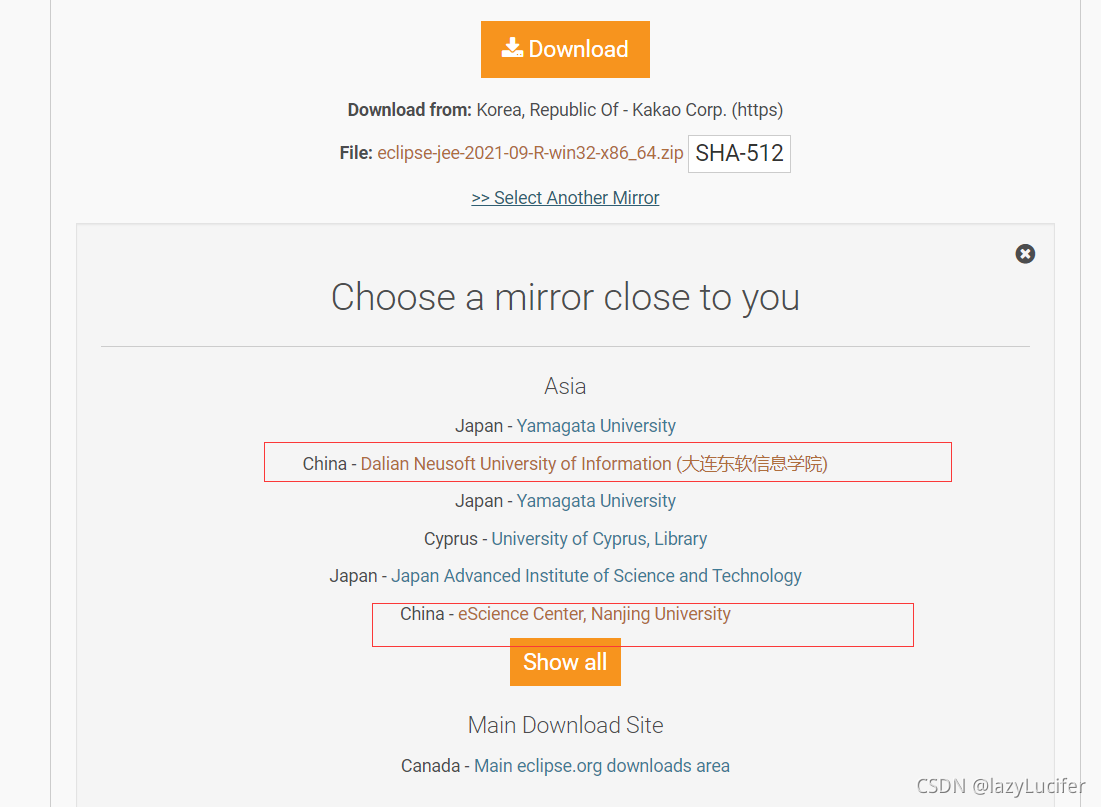The image size is (1101, 807).
Task: Click the Asia region heading
Action: click(x=565, y=386)
